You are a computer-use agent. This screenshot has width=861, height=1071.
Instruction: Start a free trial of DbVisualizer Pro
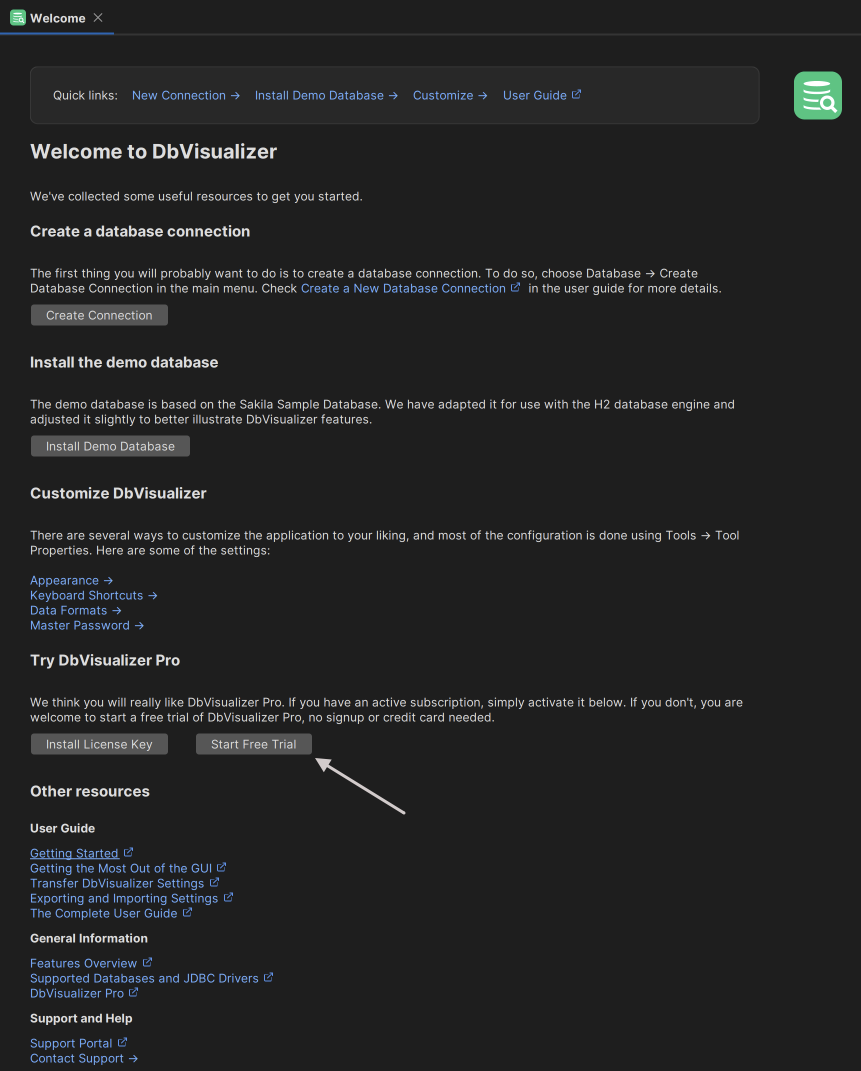(253, 743)
